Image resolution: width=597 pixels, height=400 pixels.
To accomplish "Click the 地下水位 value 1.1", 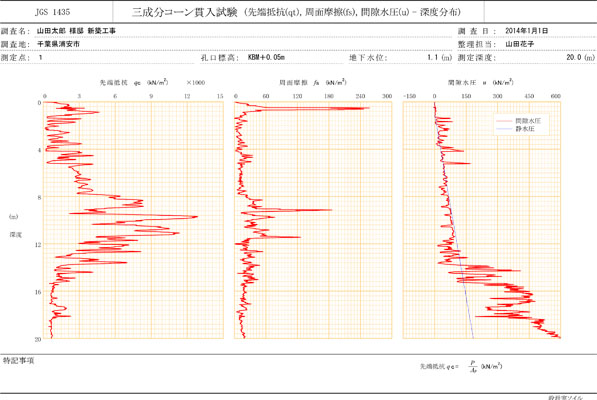I will tap(433, 57).
